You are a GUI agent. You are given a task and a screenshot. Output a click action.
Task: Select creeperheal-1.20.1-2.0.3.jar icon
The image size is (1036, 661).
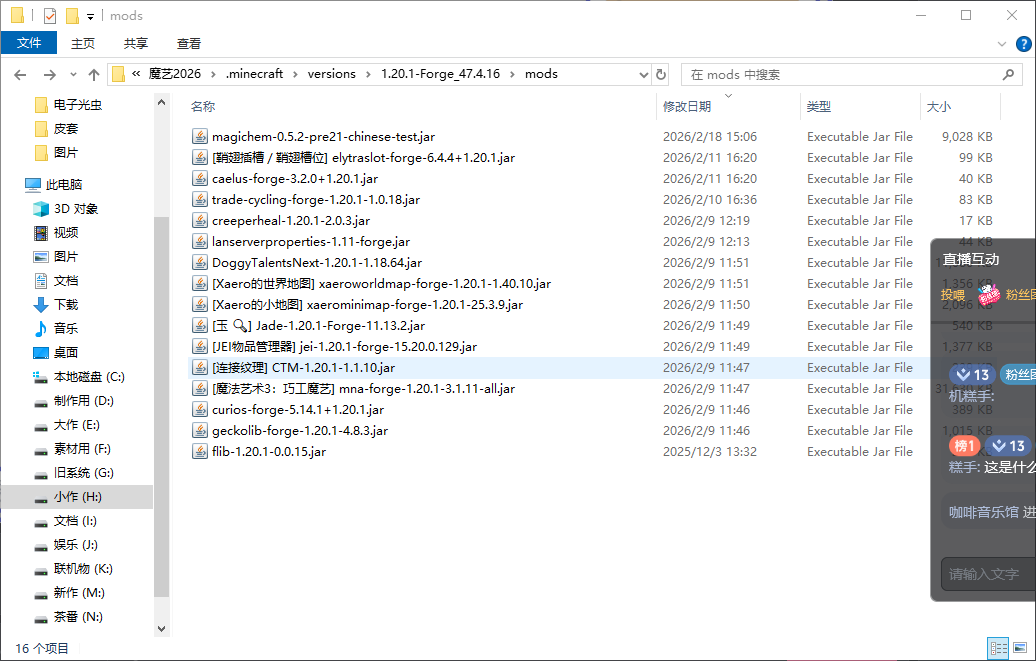pos(200,221)
